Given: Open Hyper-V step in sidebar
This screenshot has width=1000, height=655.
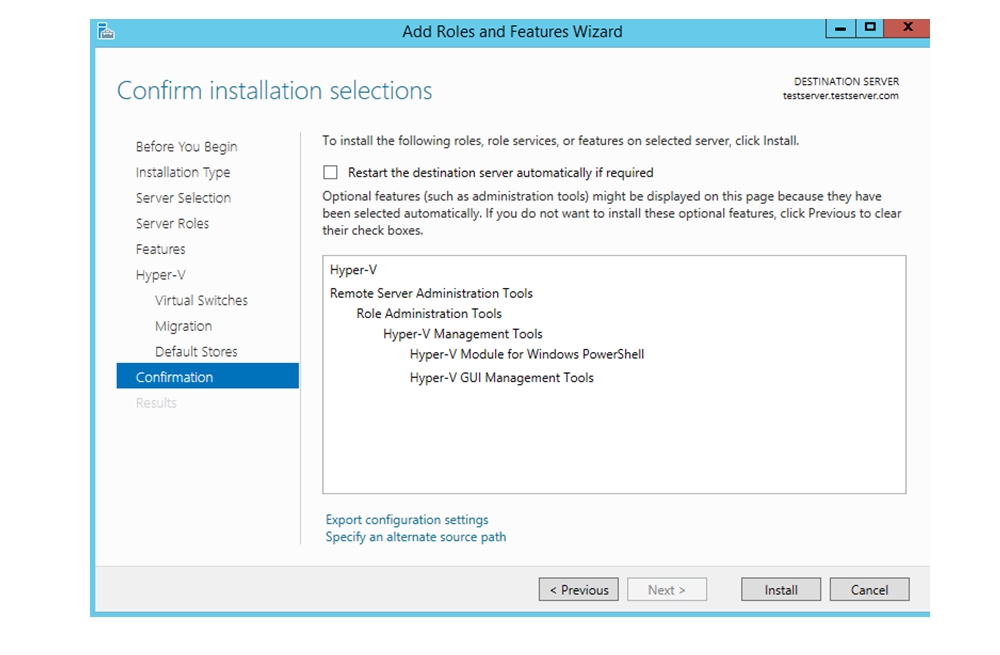Looking at the screenshot, I should tap(161, 275).
